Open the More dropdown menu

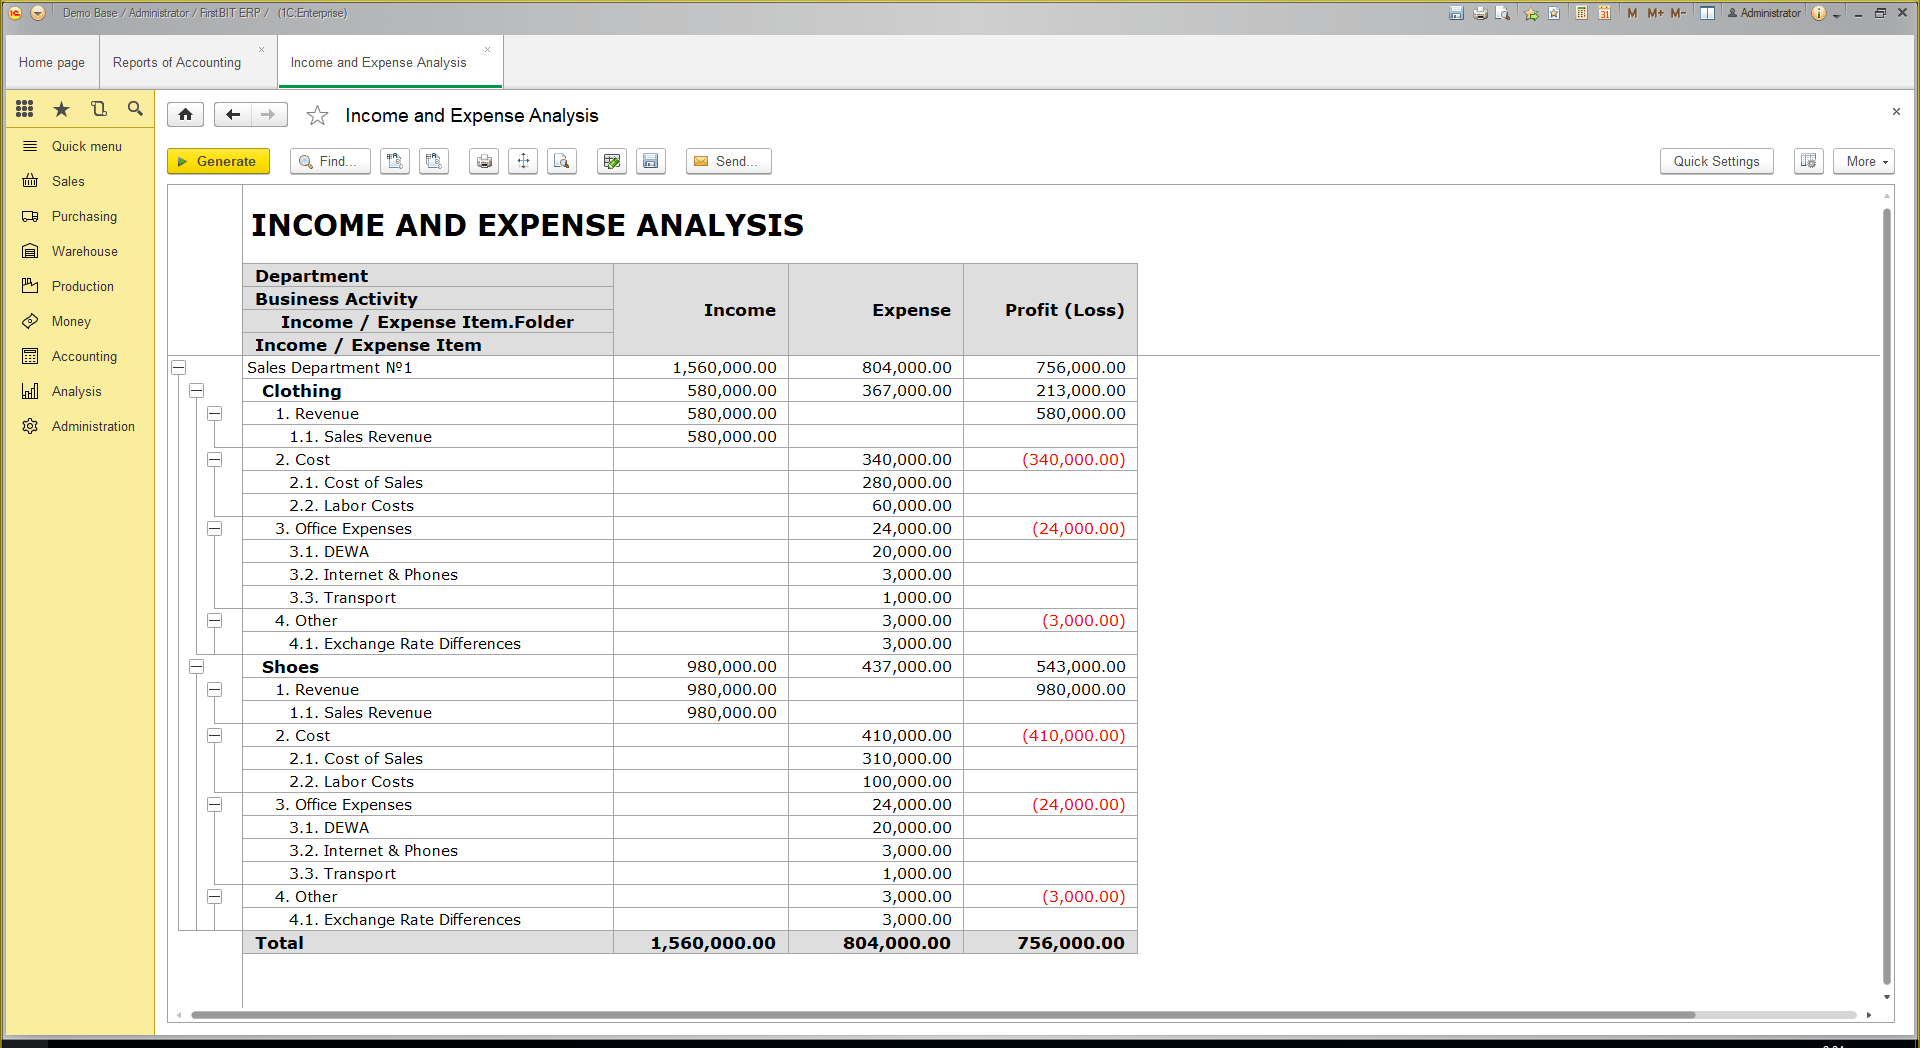click(x=1864, y=161)
